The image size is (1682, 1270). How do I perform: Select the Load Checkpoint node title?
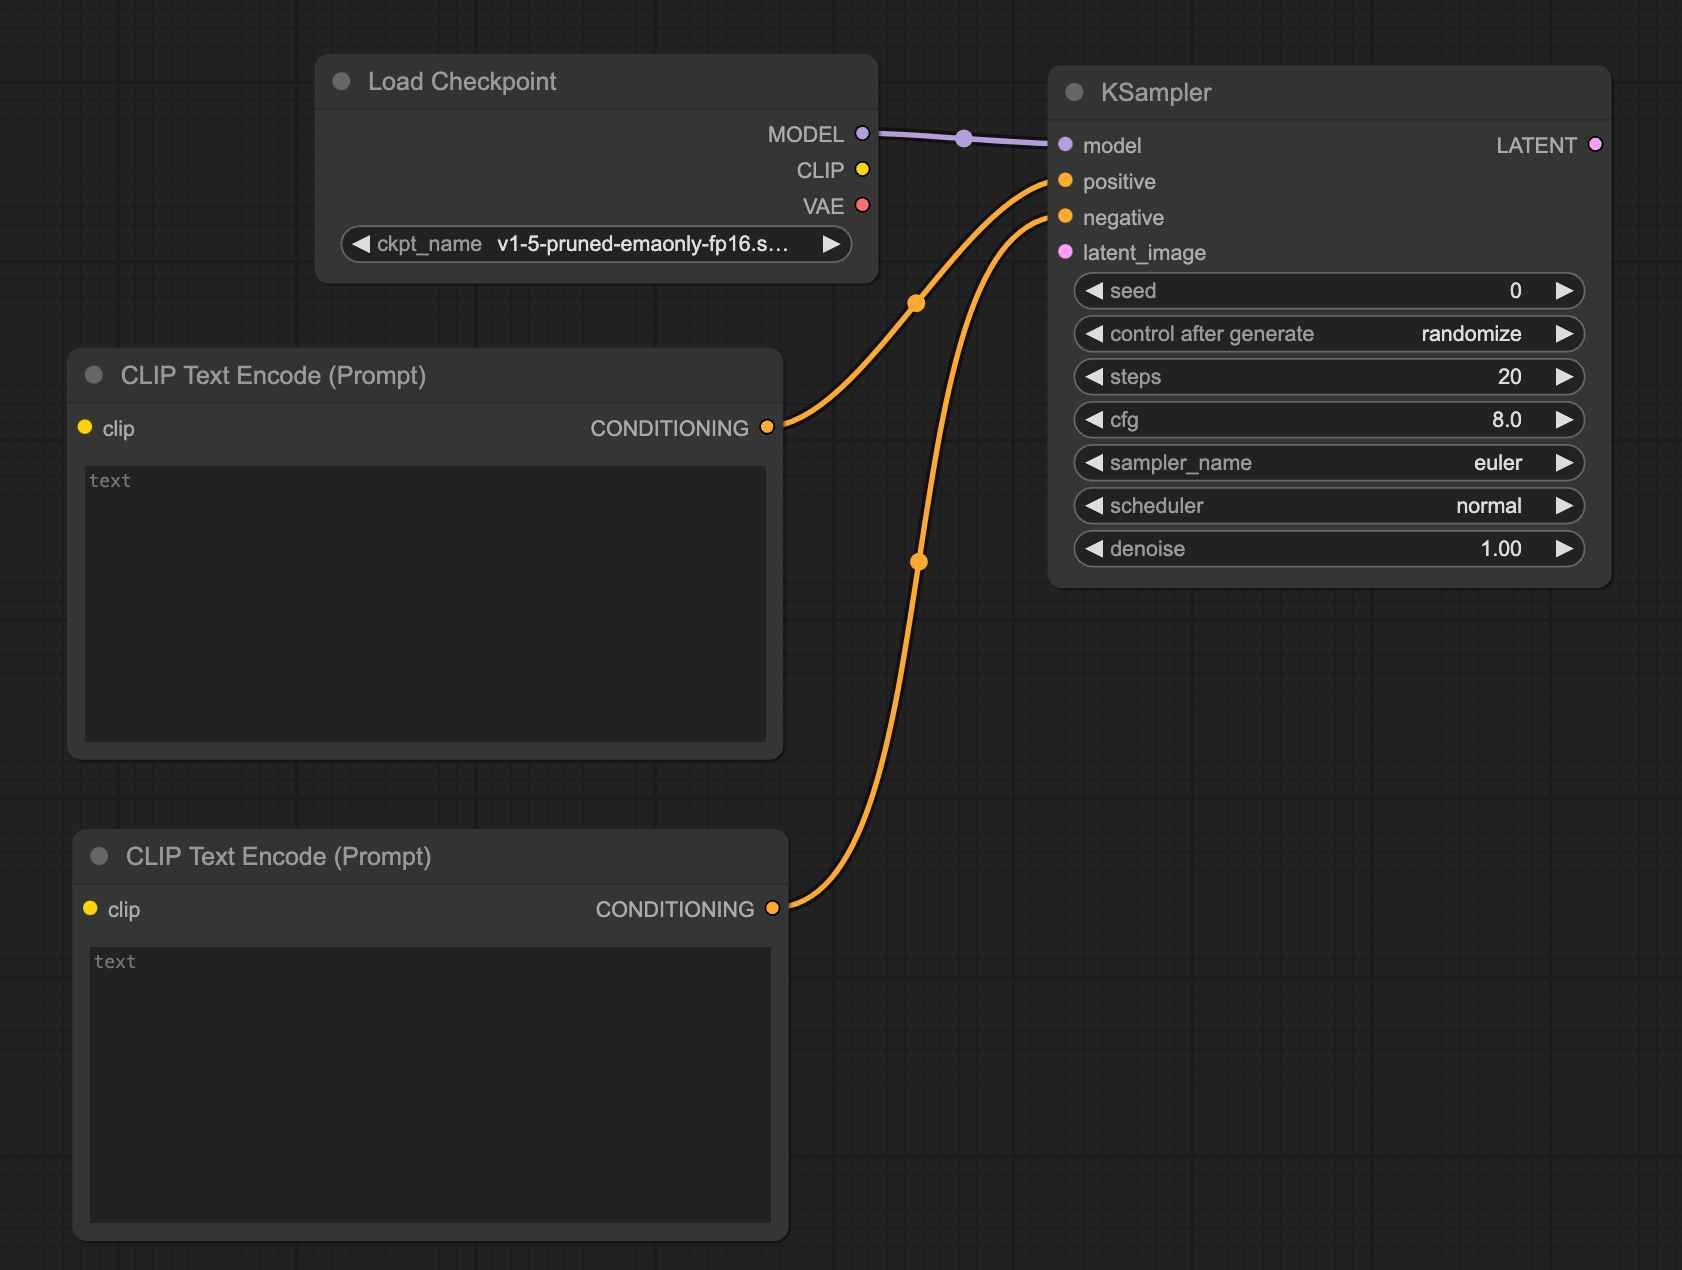pos(462,82)
